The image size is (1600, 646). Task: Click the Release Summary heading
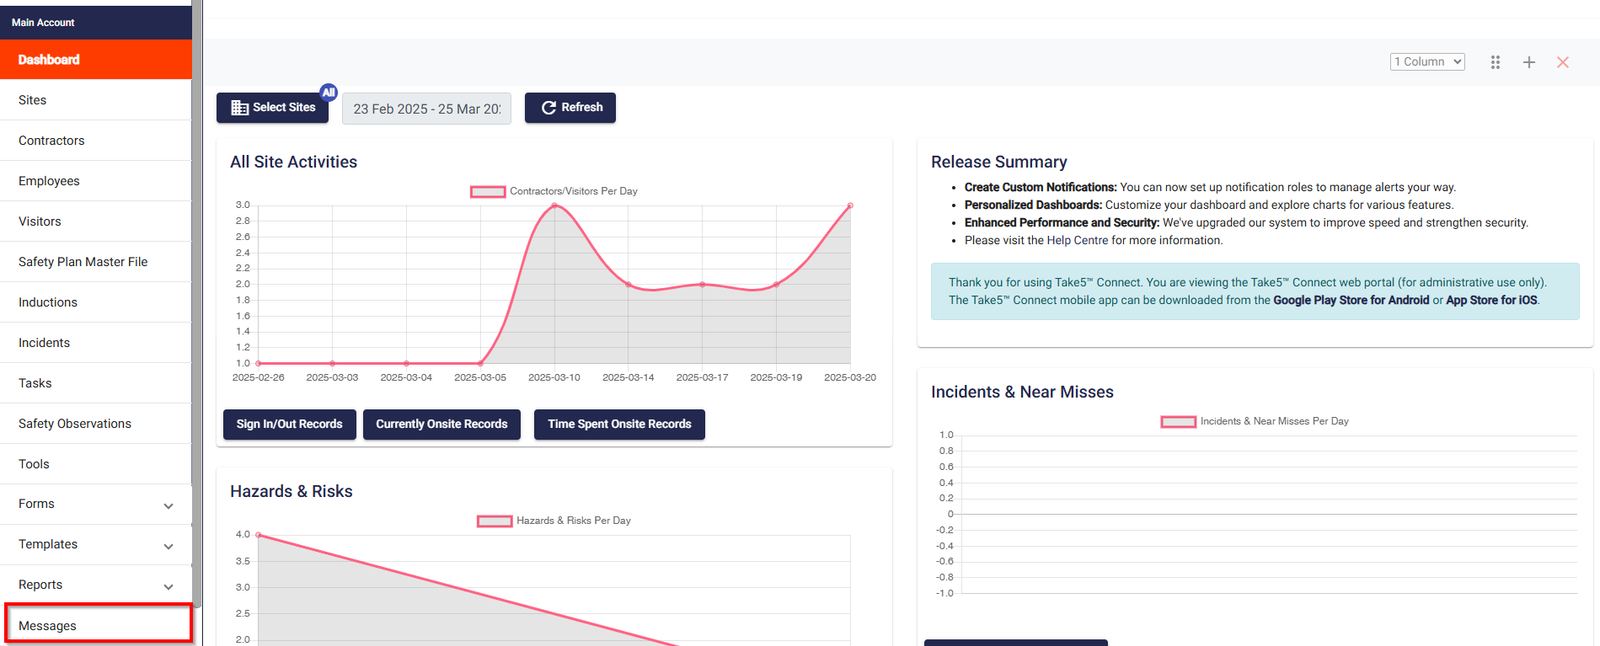[x=999, y=162]
